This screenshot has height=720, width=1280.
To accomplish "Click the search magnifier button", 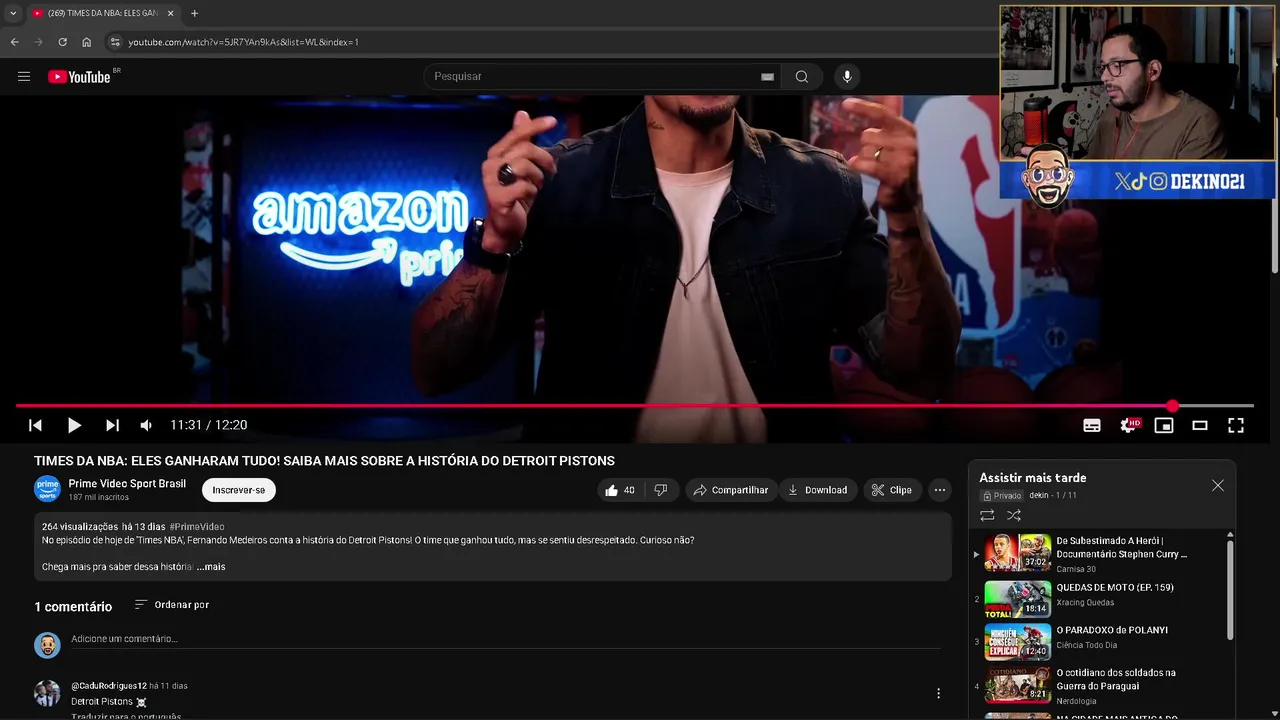I will (802, 77).
